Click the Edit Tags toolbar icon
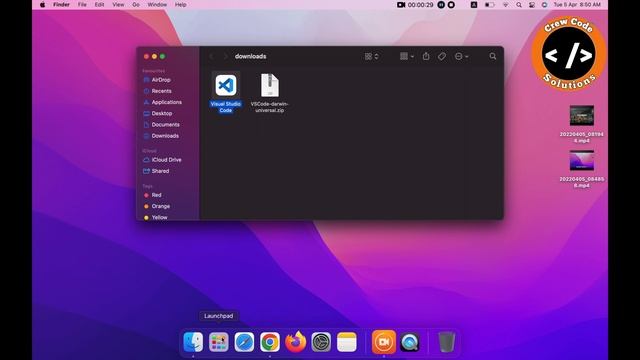The width and height of the screenshot is (640, 360). 442,56
